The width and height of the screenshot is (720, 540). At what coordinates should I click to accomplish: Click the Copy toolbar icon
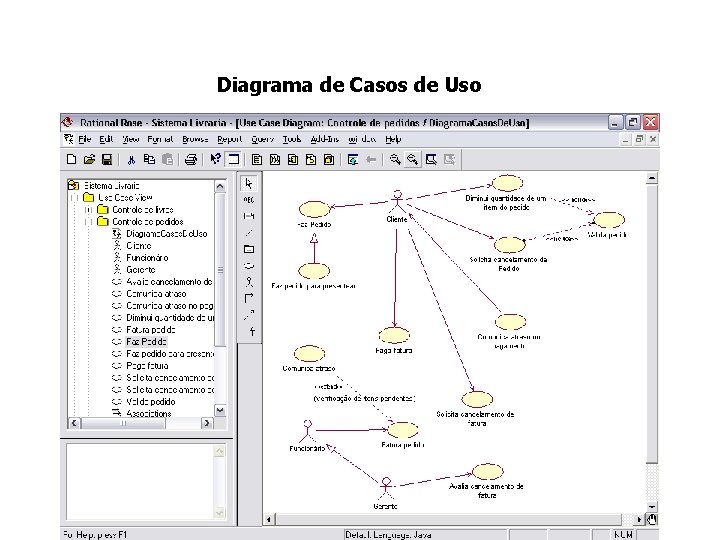(149, 159)
